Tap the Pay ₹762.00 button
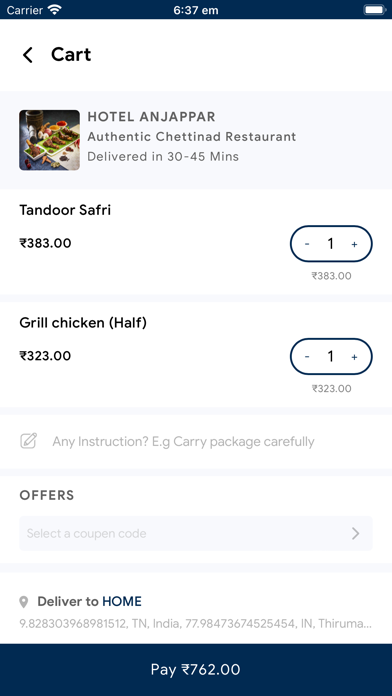Image resolution: width=392 pixels, height=696 pixels. click(x=196, y=669)
